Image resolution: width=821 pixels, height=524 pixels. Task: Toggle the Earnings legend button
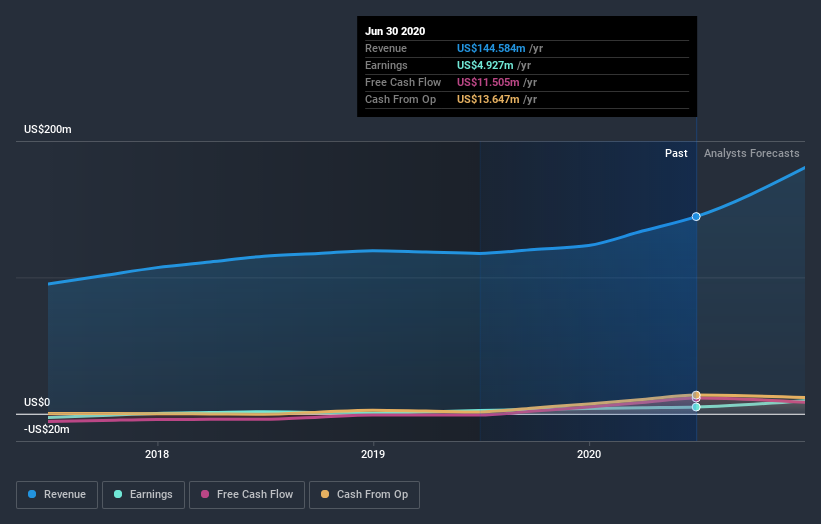coord(143,495)
